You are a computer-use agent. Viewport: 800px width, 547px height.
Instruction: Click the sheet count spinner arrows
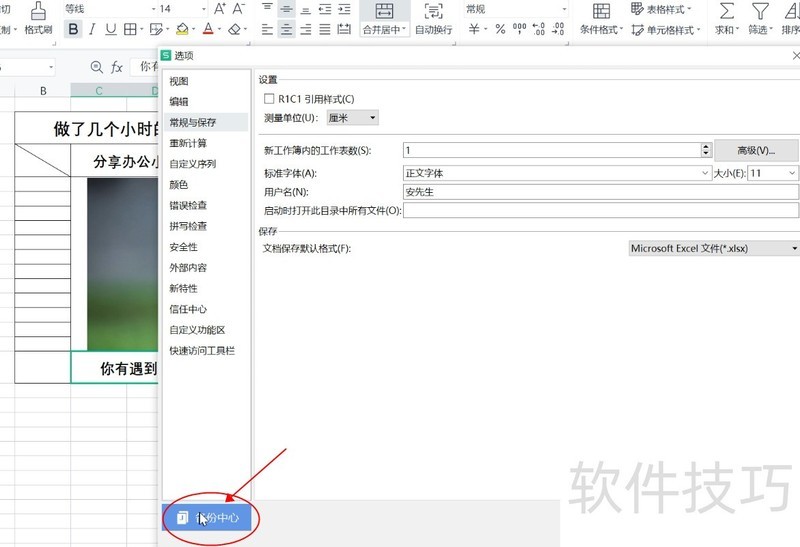(x=706, y=150)
